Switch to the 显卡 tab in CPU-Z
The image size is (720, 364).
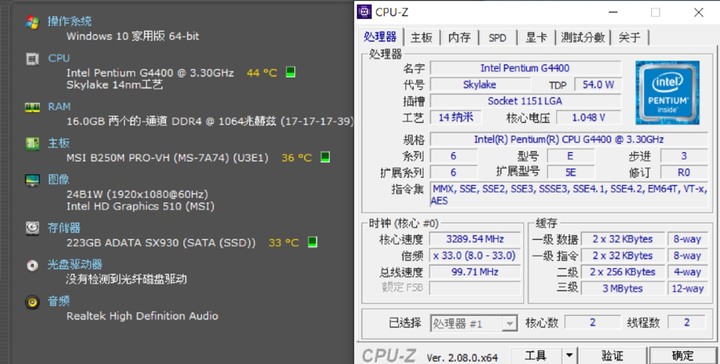[536, 37]
